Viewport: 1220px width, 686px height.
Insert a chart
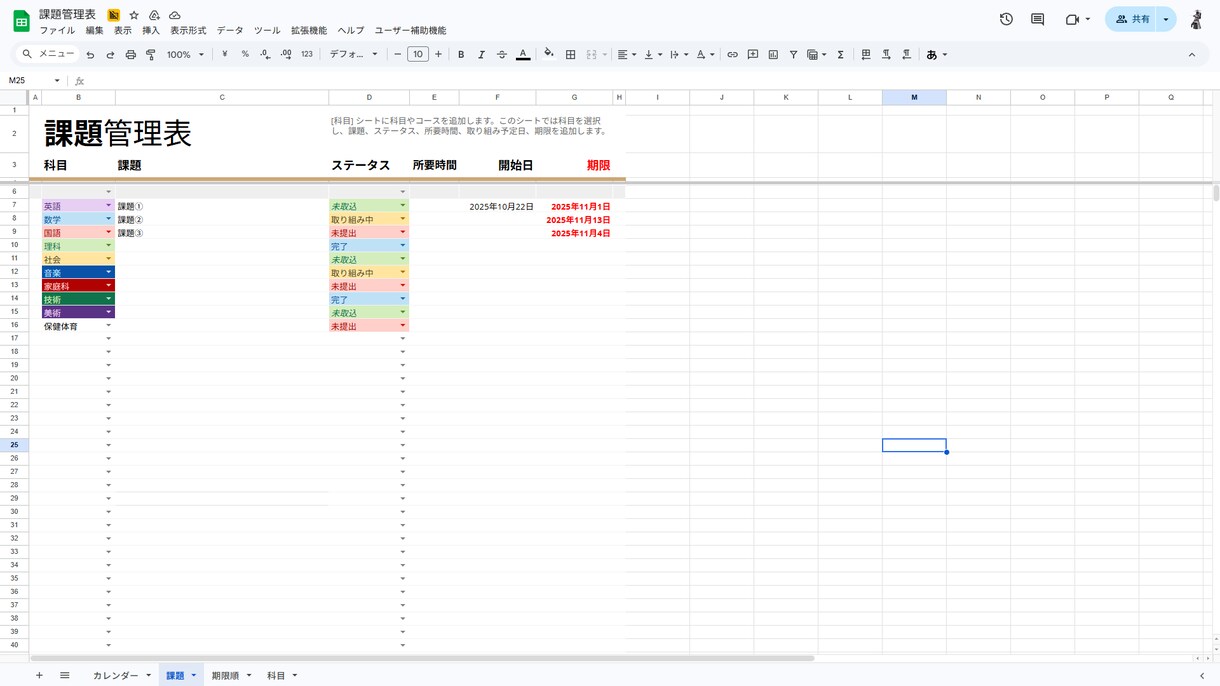pyautogui.click(x=773, y=55)
